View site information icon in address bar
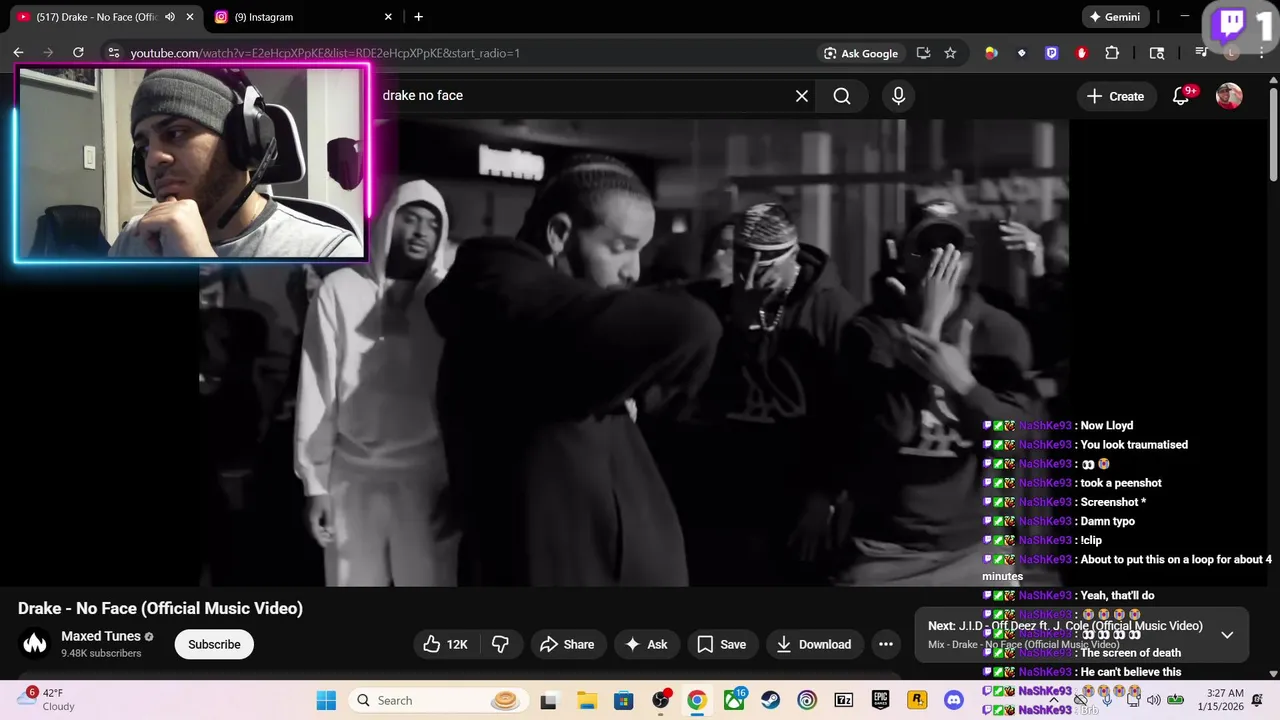1280x720 pixels. pyautogui.click(x=113, y=53)
